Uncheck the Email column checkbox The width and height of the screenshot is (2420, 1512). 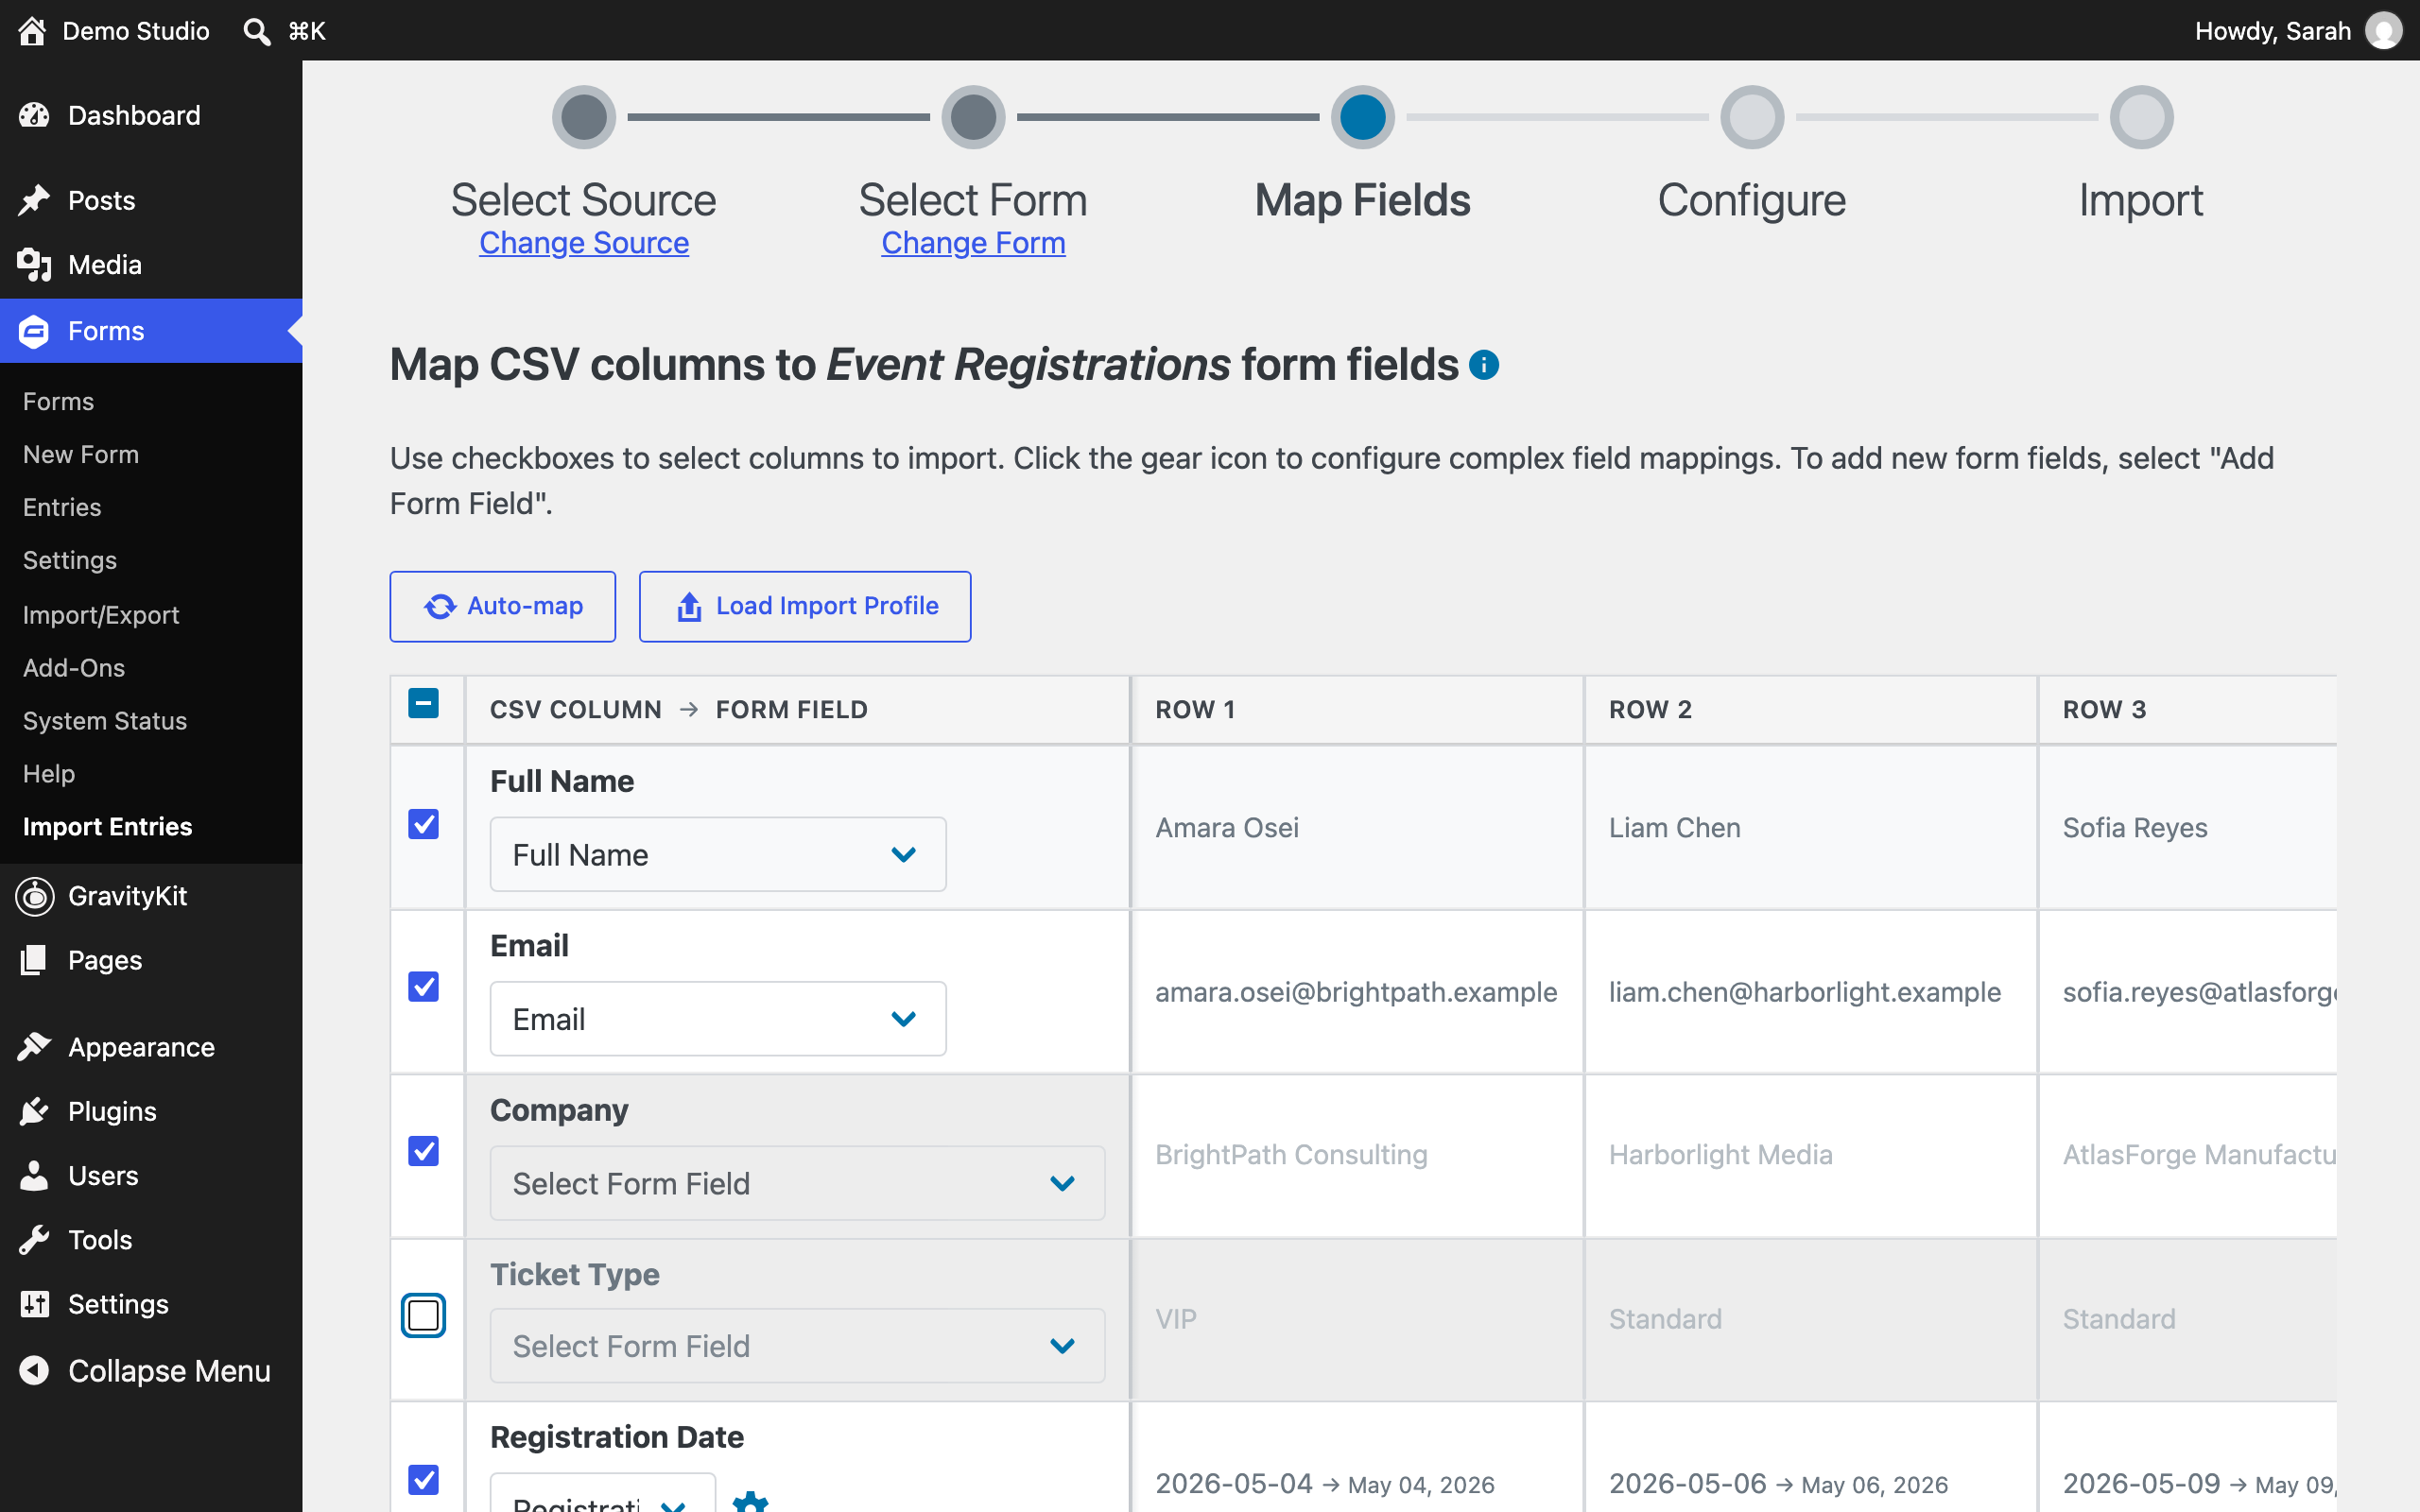[x=424, y=986]
